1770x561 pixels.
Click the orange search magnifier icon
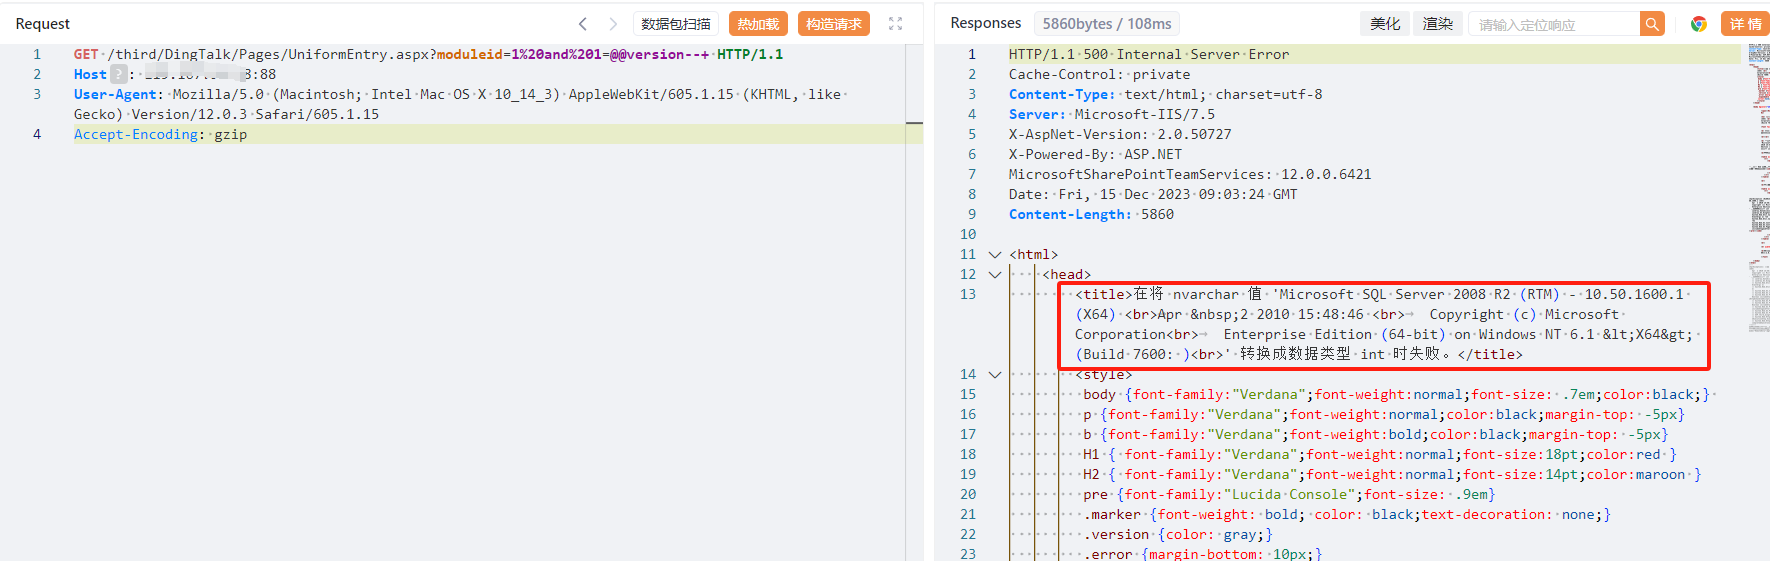(x=1652, y=24)
